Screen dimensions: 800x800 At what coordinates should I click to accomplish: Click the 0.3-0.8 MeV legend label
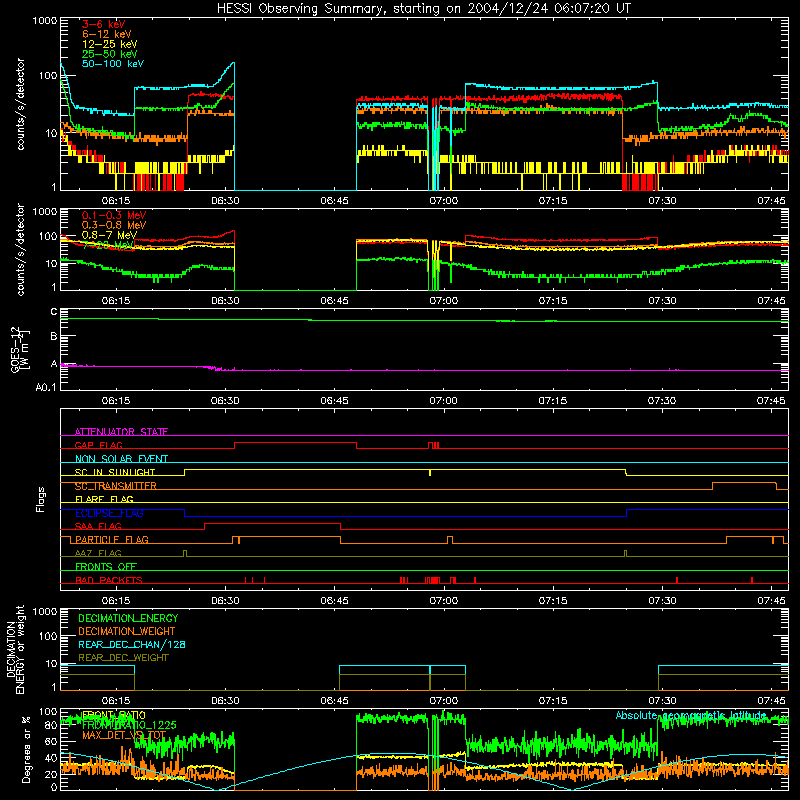pos(114,225)
